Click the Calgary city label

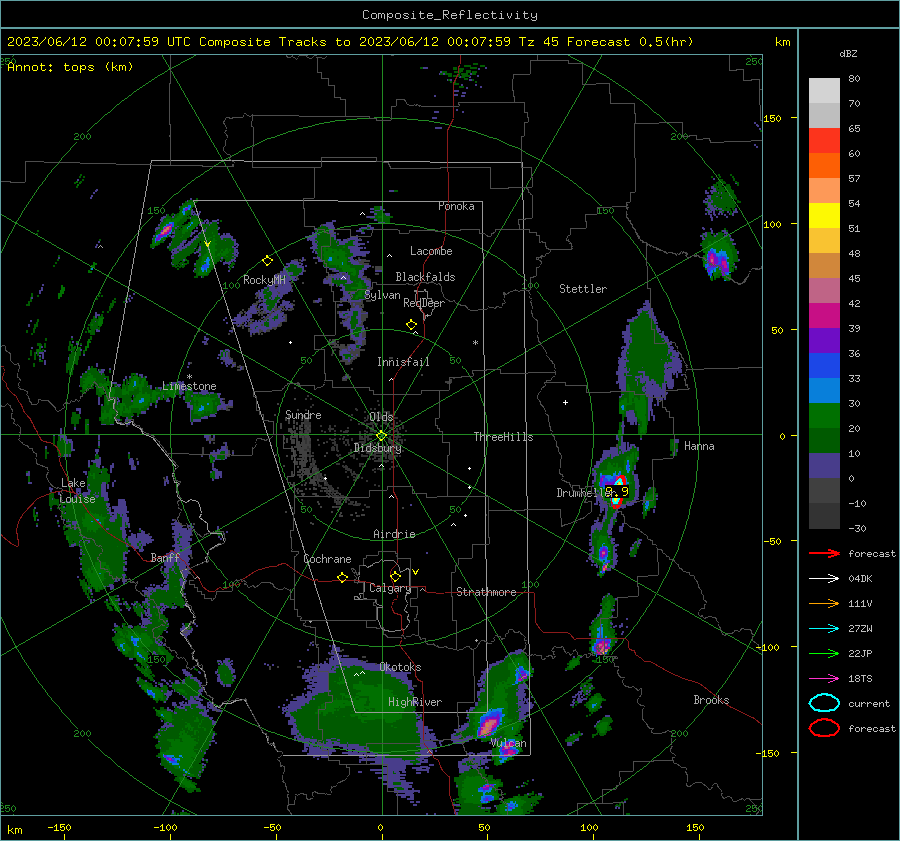click(x=390, y=588)
